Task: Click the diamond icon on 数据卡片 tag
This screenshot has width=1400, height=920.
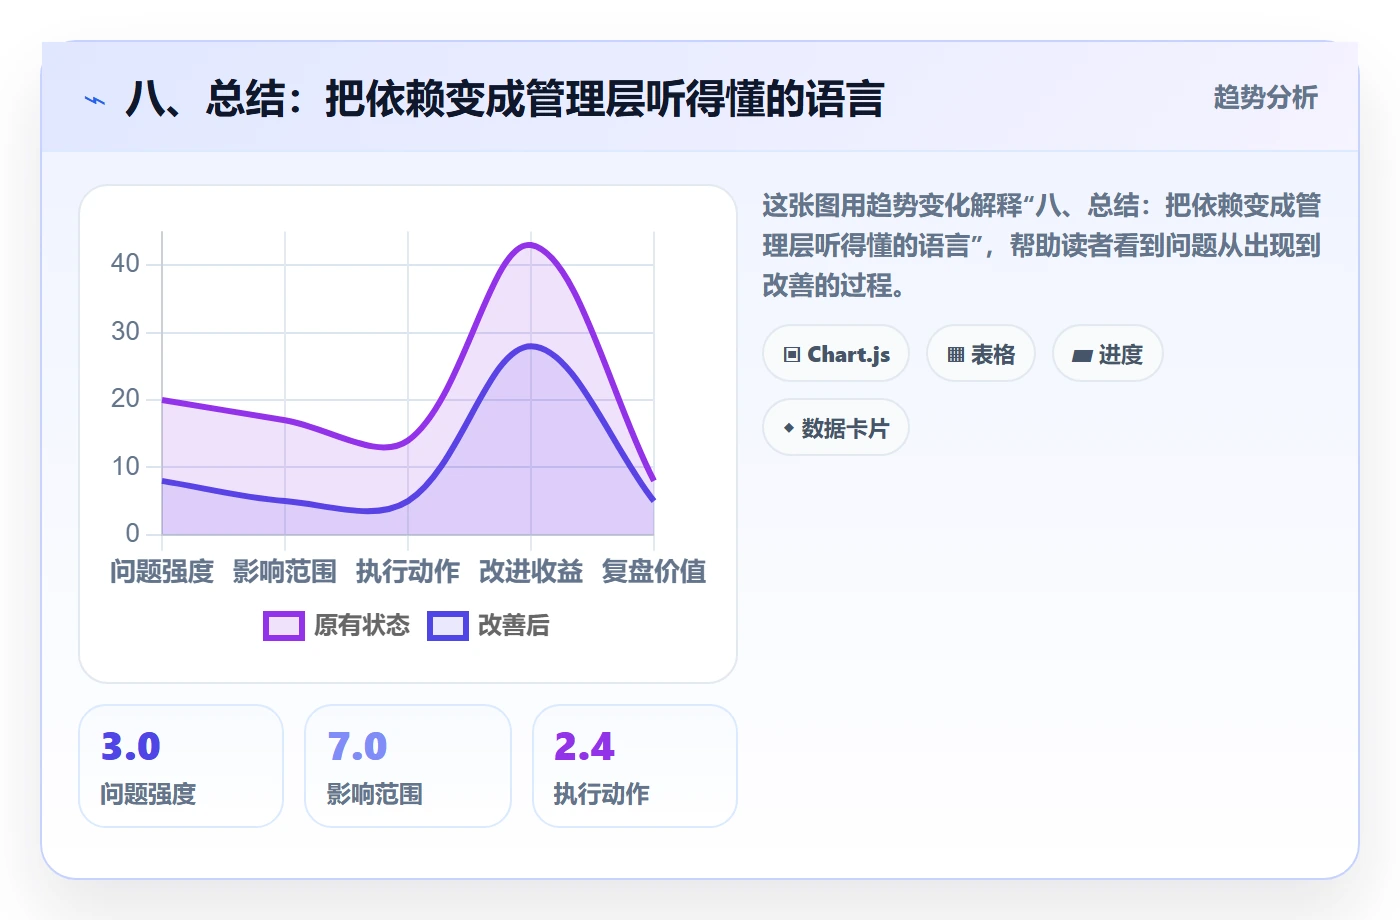Action: click(x=789, y=428)
